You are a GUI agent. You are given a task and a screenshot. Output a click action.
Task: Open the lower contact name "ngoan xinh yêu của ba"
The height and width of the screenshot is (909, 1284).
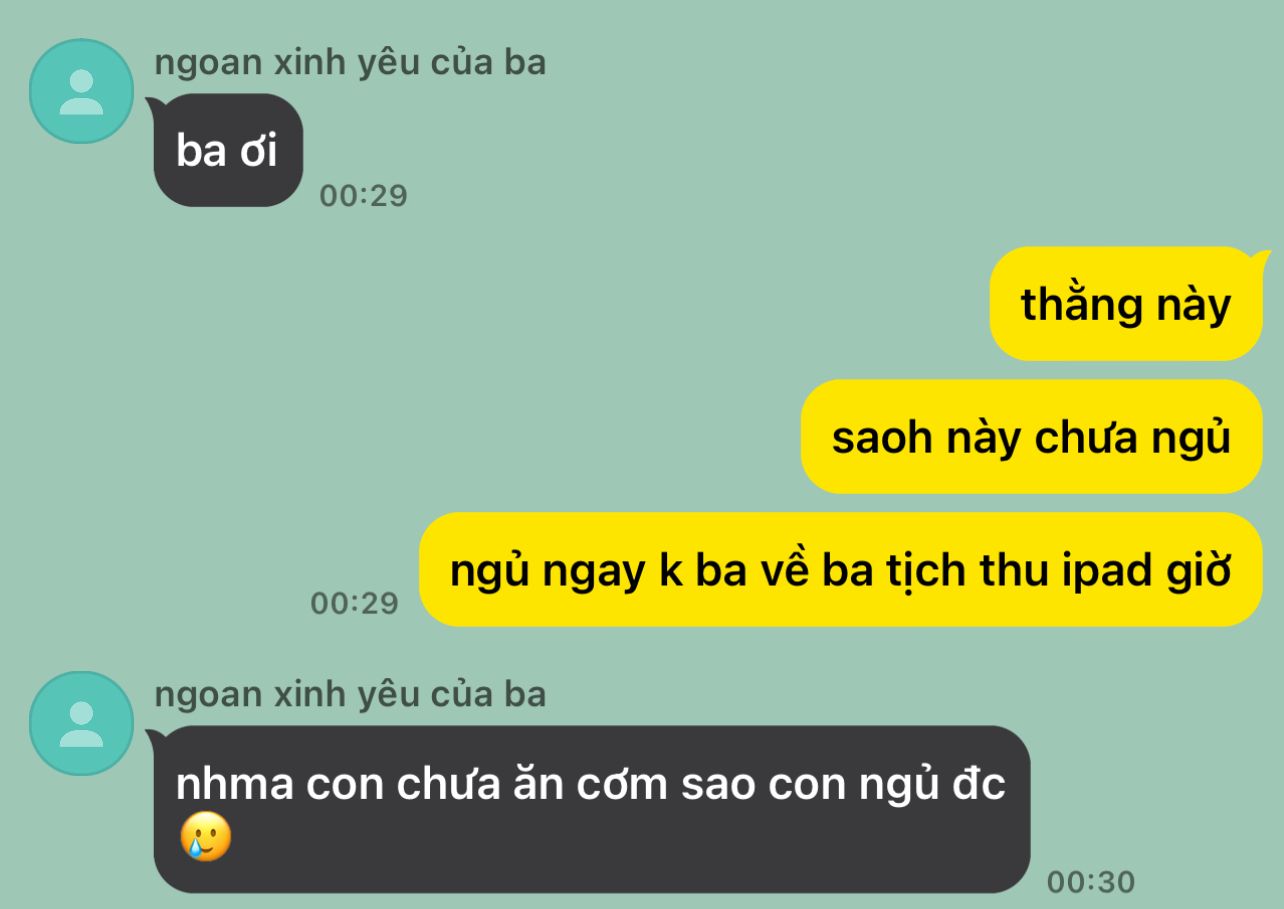click(350, 694)
